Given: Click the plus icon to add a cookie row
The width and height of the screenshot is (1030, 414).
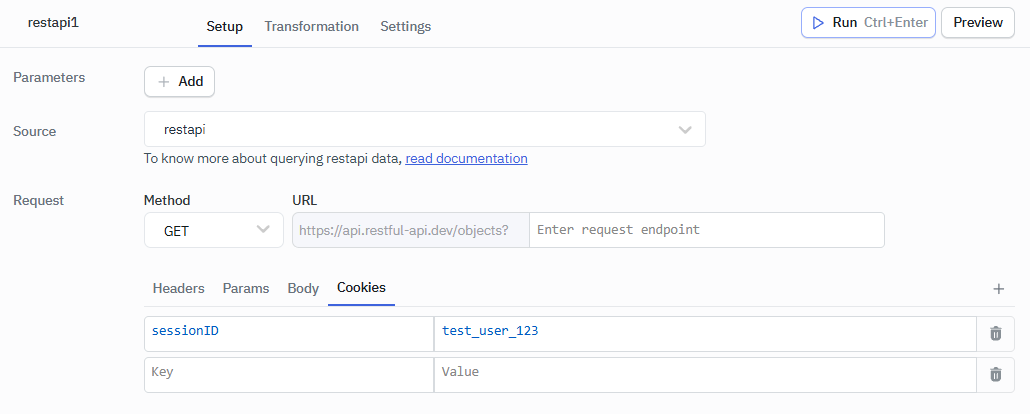Looking at the screenshot, I should 998,289.
